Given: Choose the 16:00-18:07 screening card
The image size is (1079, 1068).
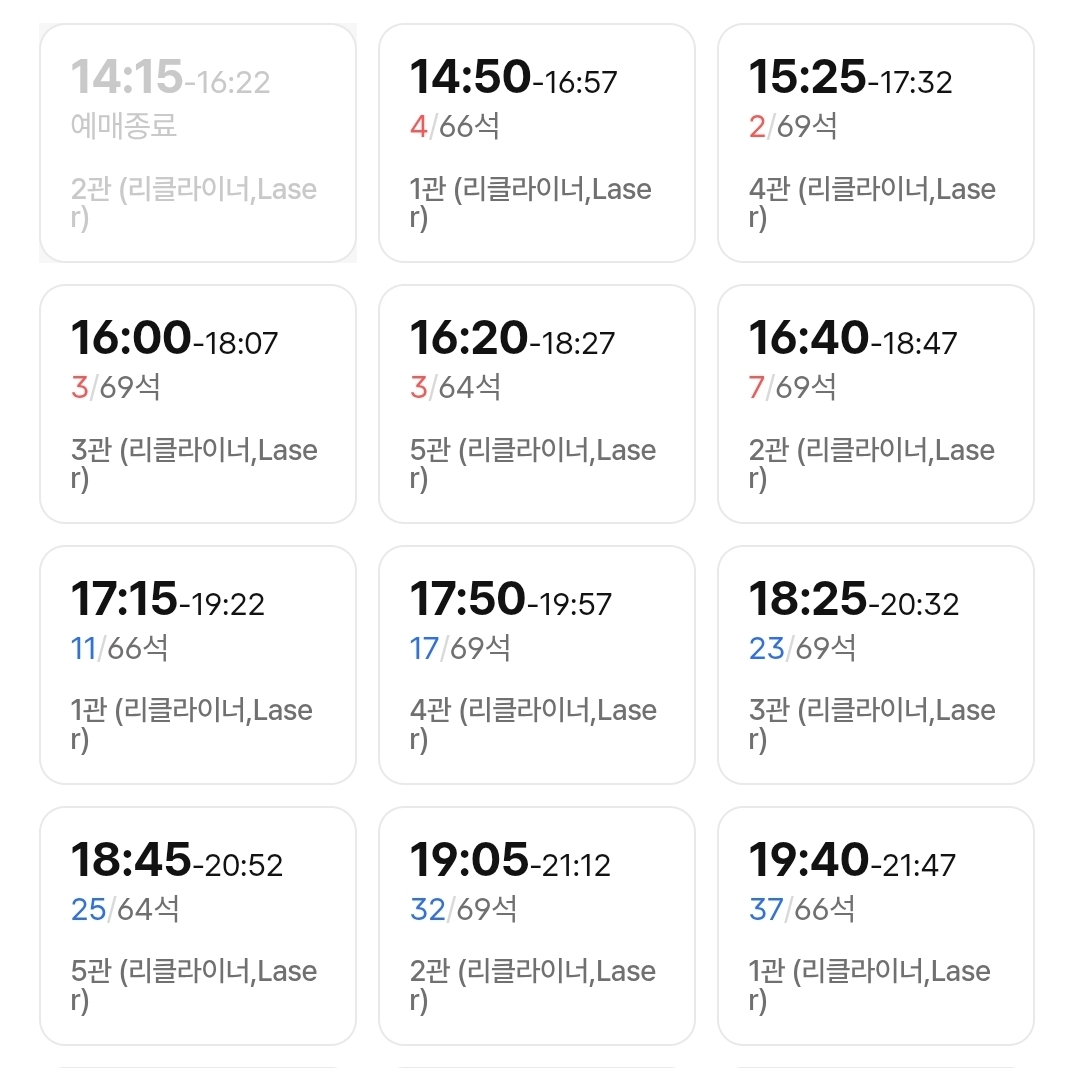Looking at the screenshot, I should click(198, 404).
